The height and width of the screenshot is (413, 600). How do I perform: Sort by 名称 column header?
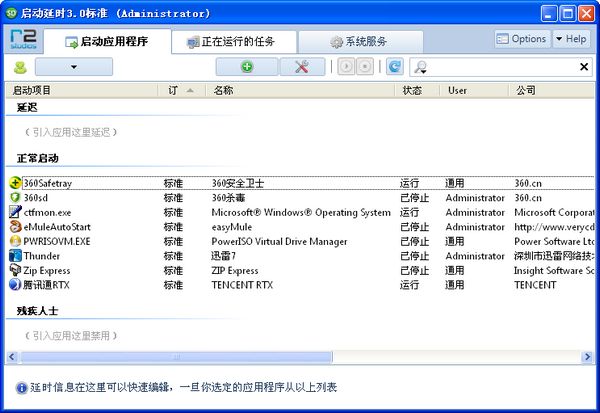click(x=300, y=90)
